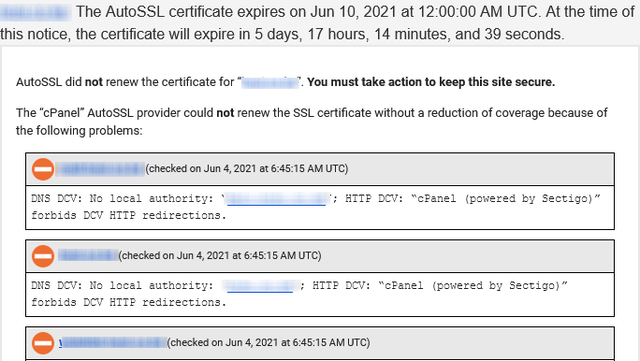Open blurred domain link in third problem header
Image resolution: width=640 pixels, height=361 pixels.
tap(112, 343)
